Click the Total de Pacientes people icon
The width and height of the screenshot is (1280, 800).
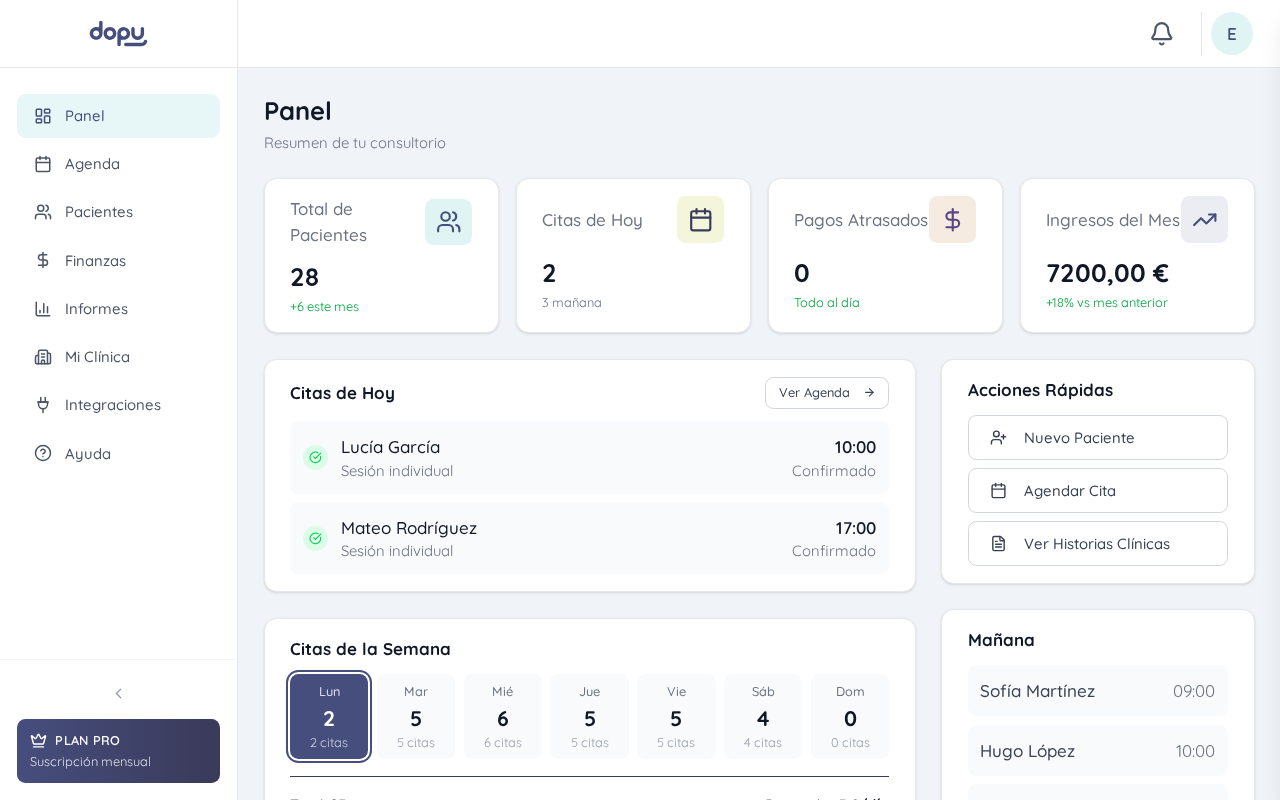[x=448, y=222]
